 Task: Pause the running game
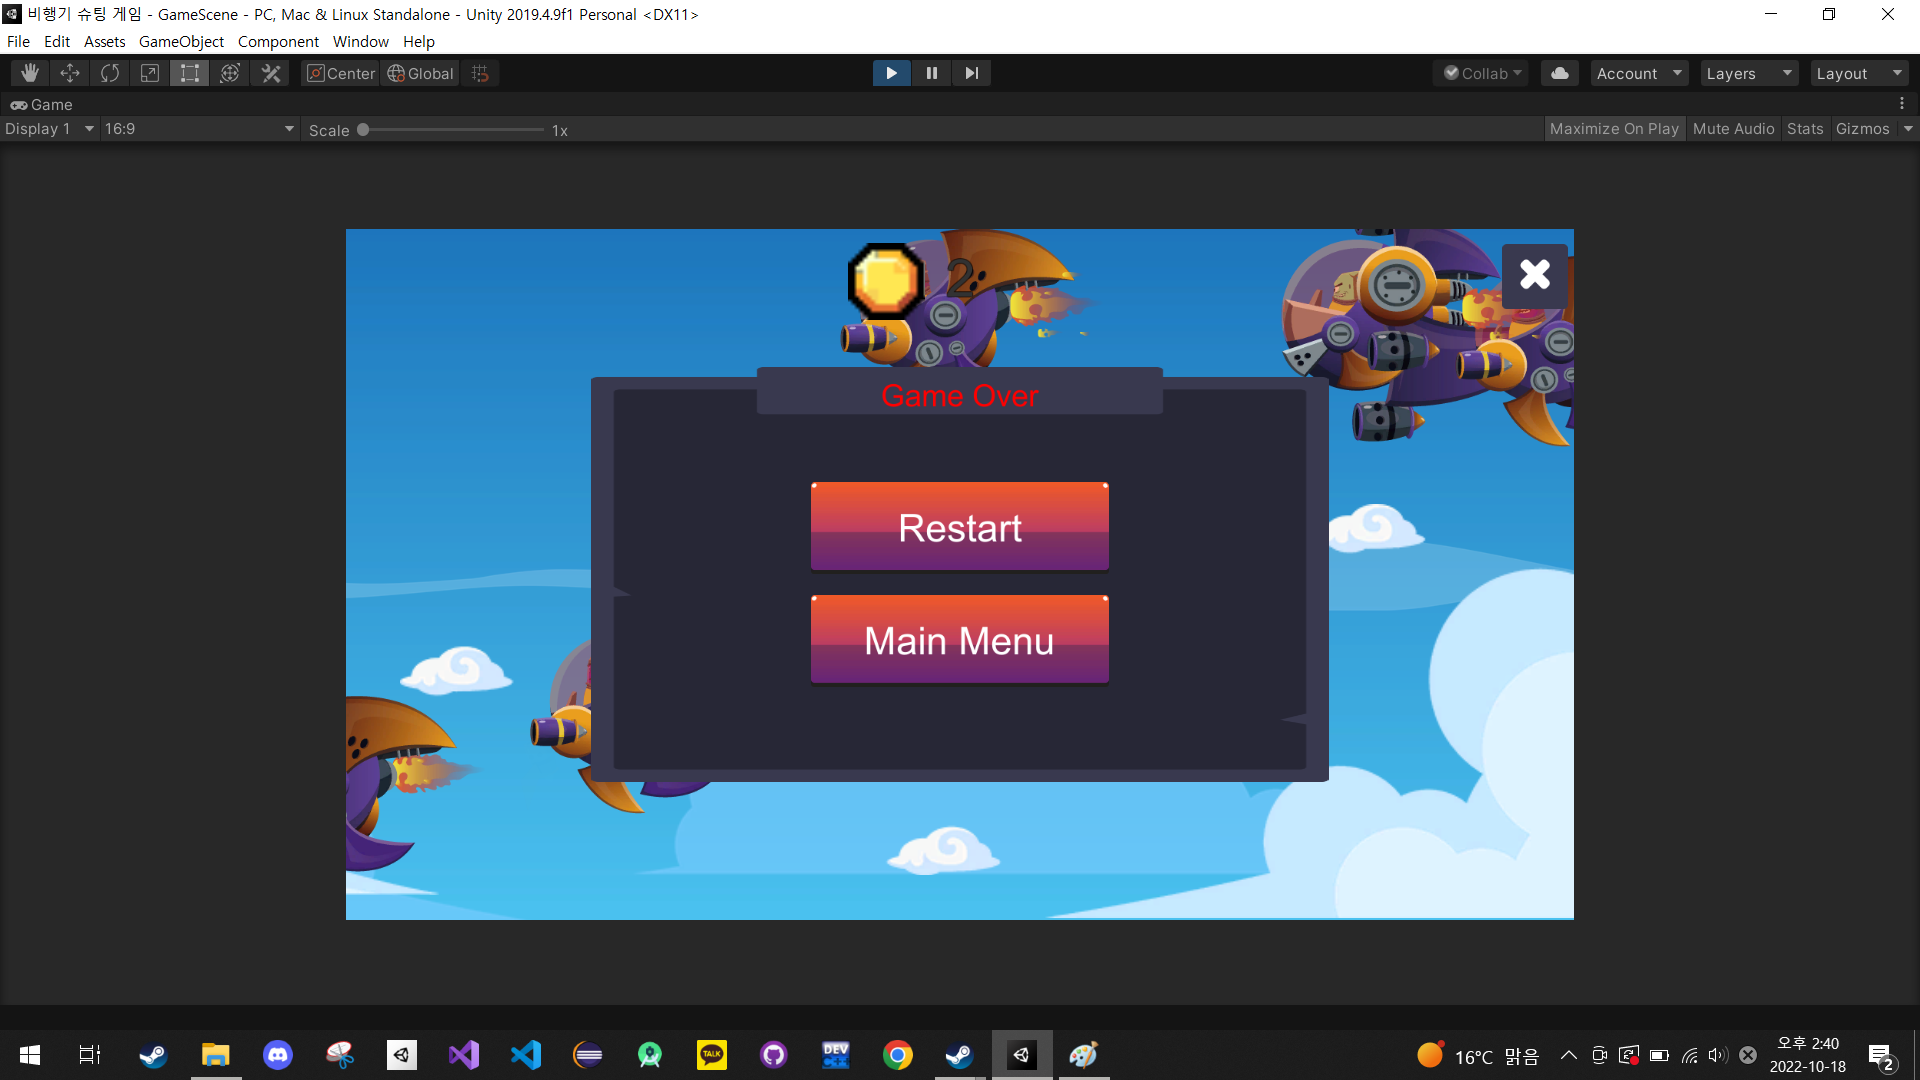(x=931, y=72)
